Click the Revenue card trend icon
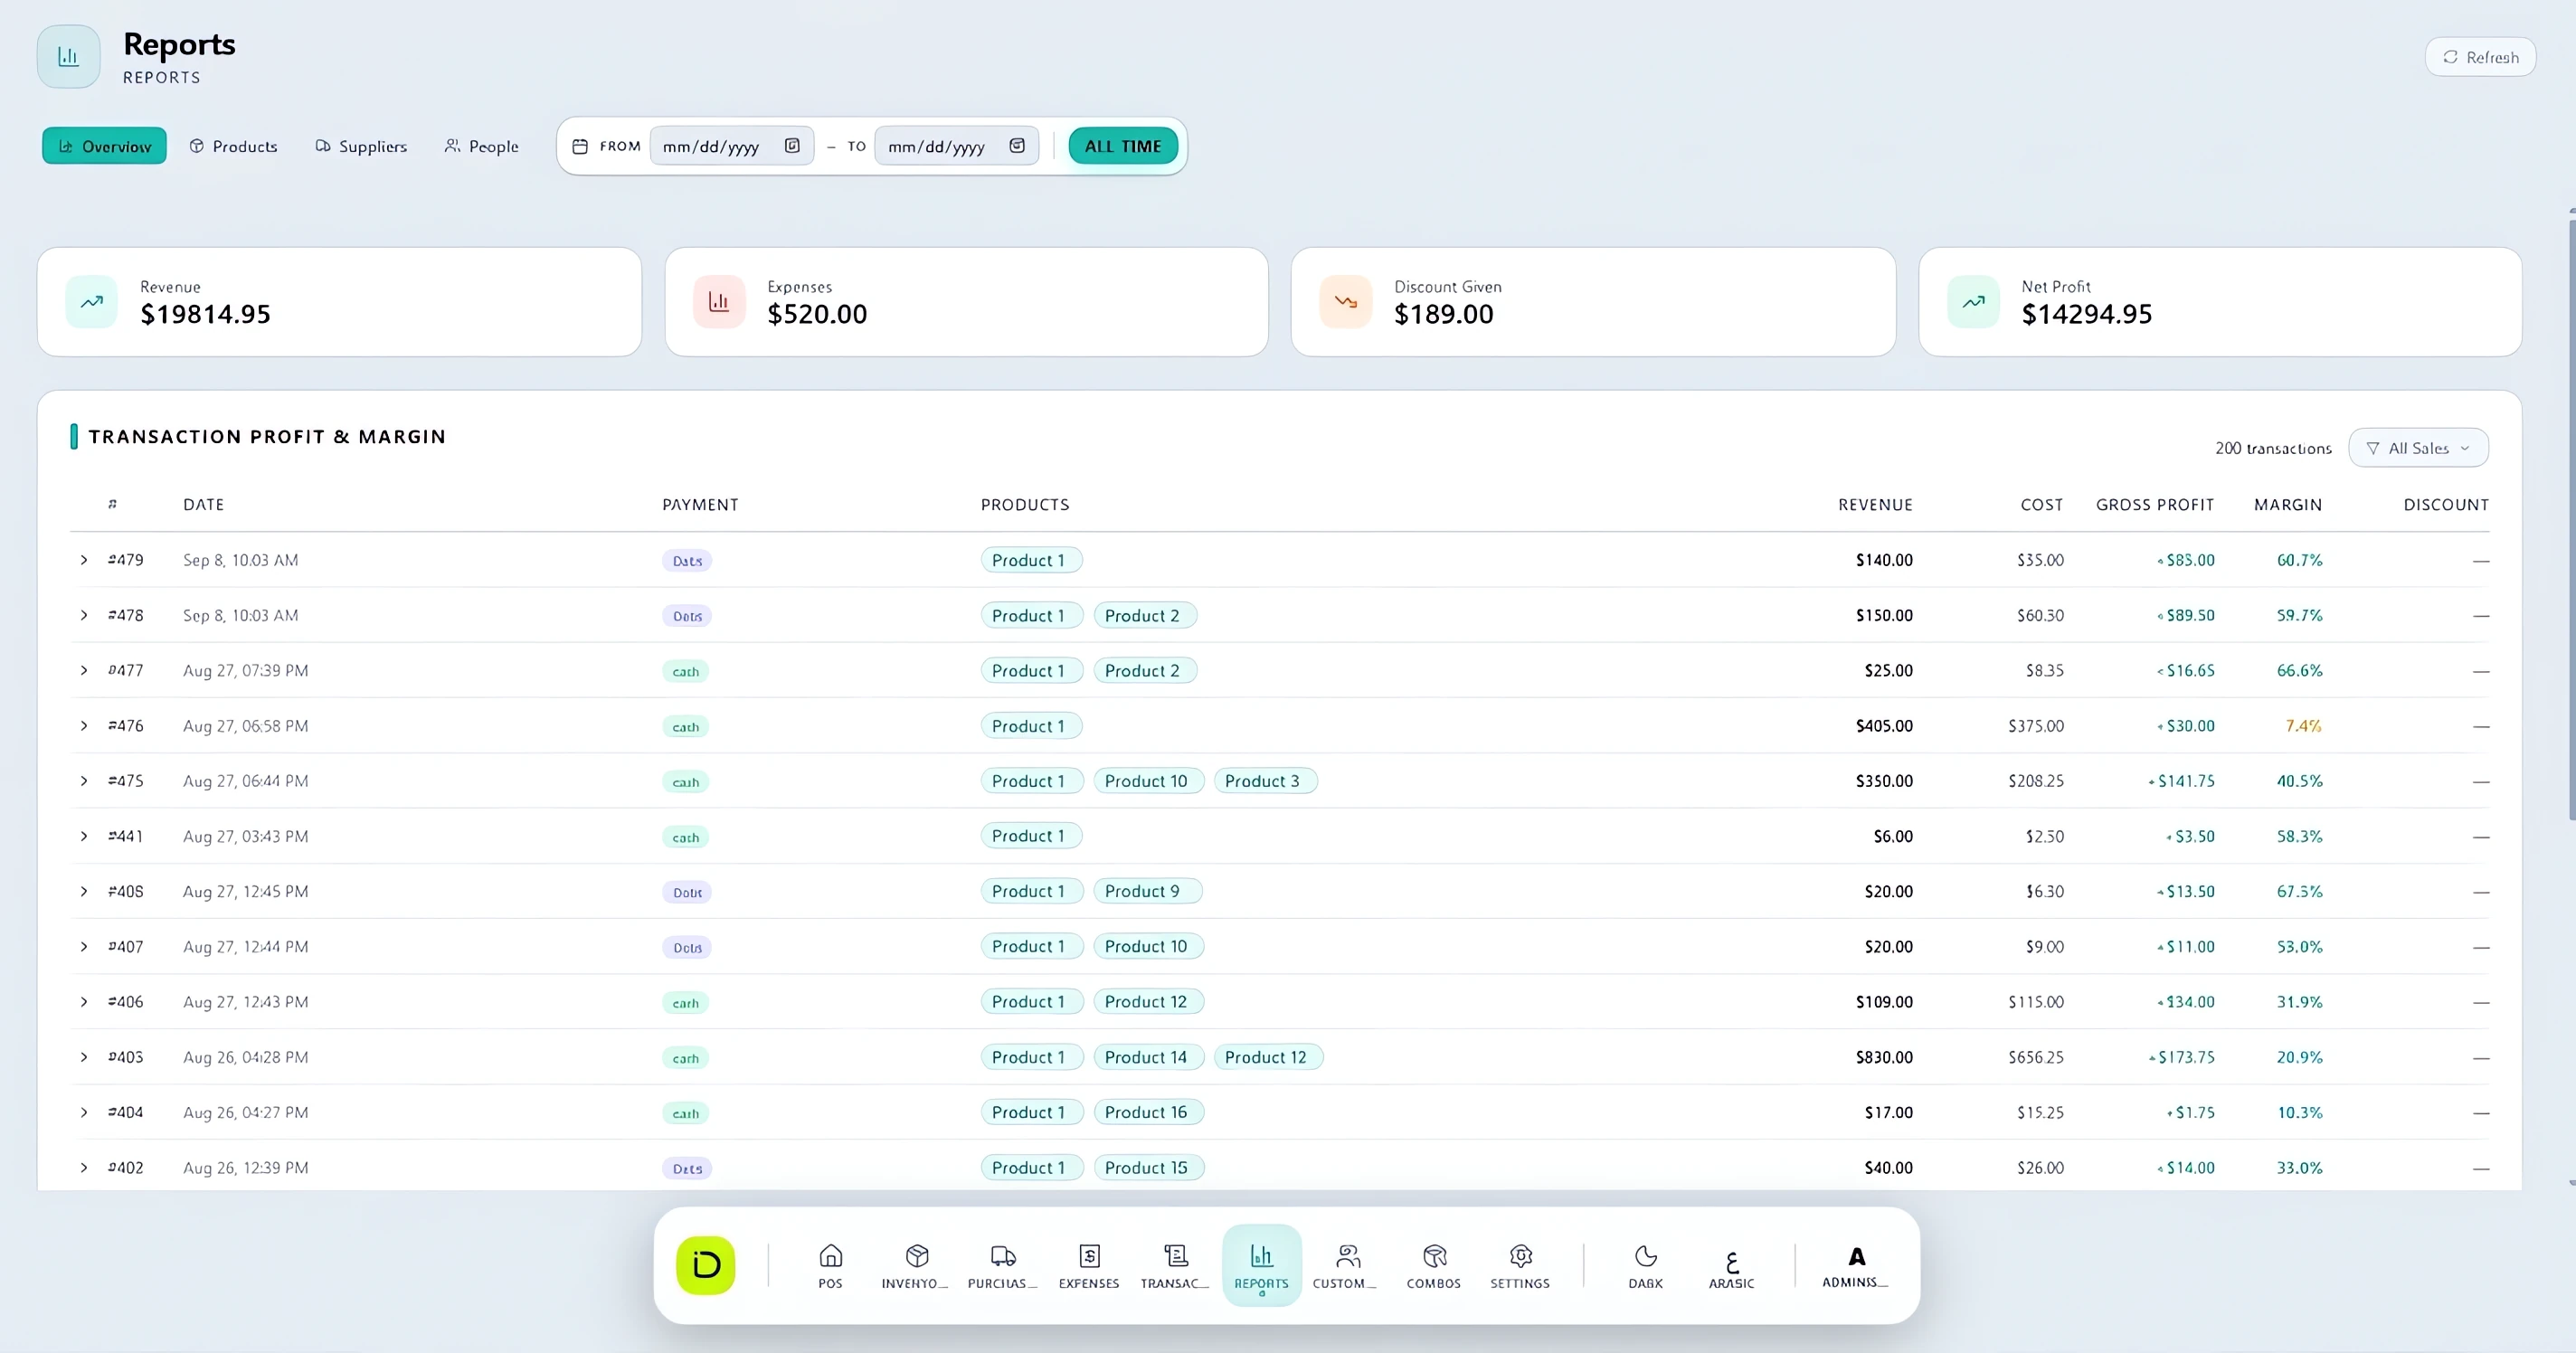Image resolution: width=2576 pixels, height=1353 pixels. (x=91, y=302)
